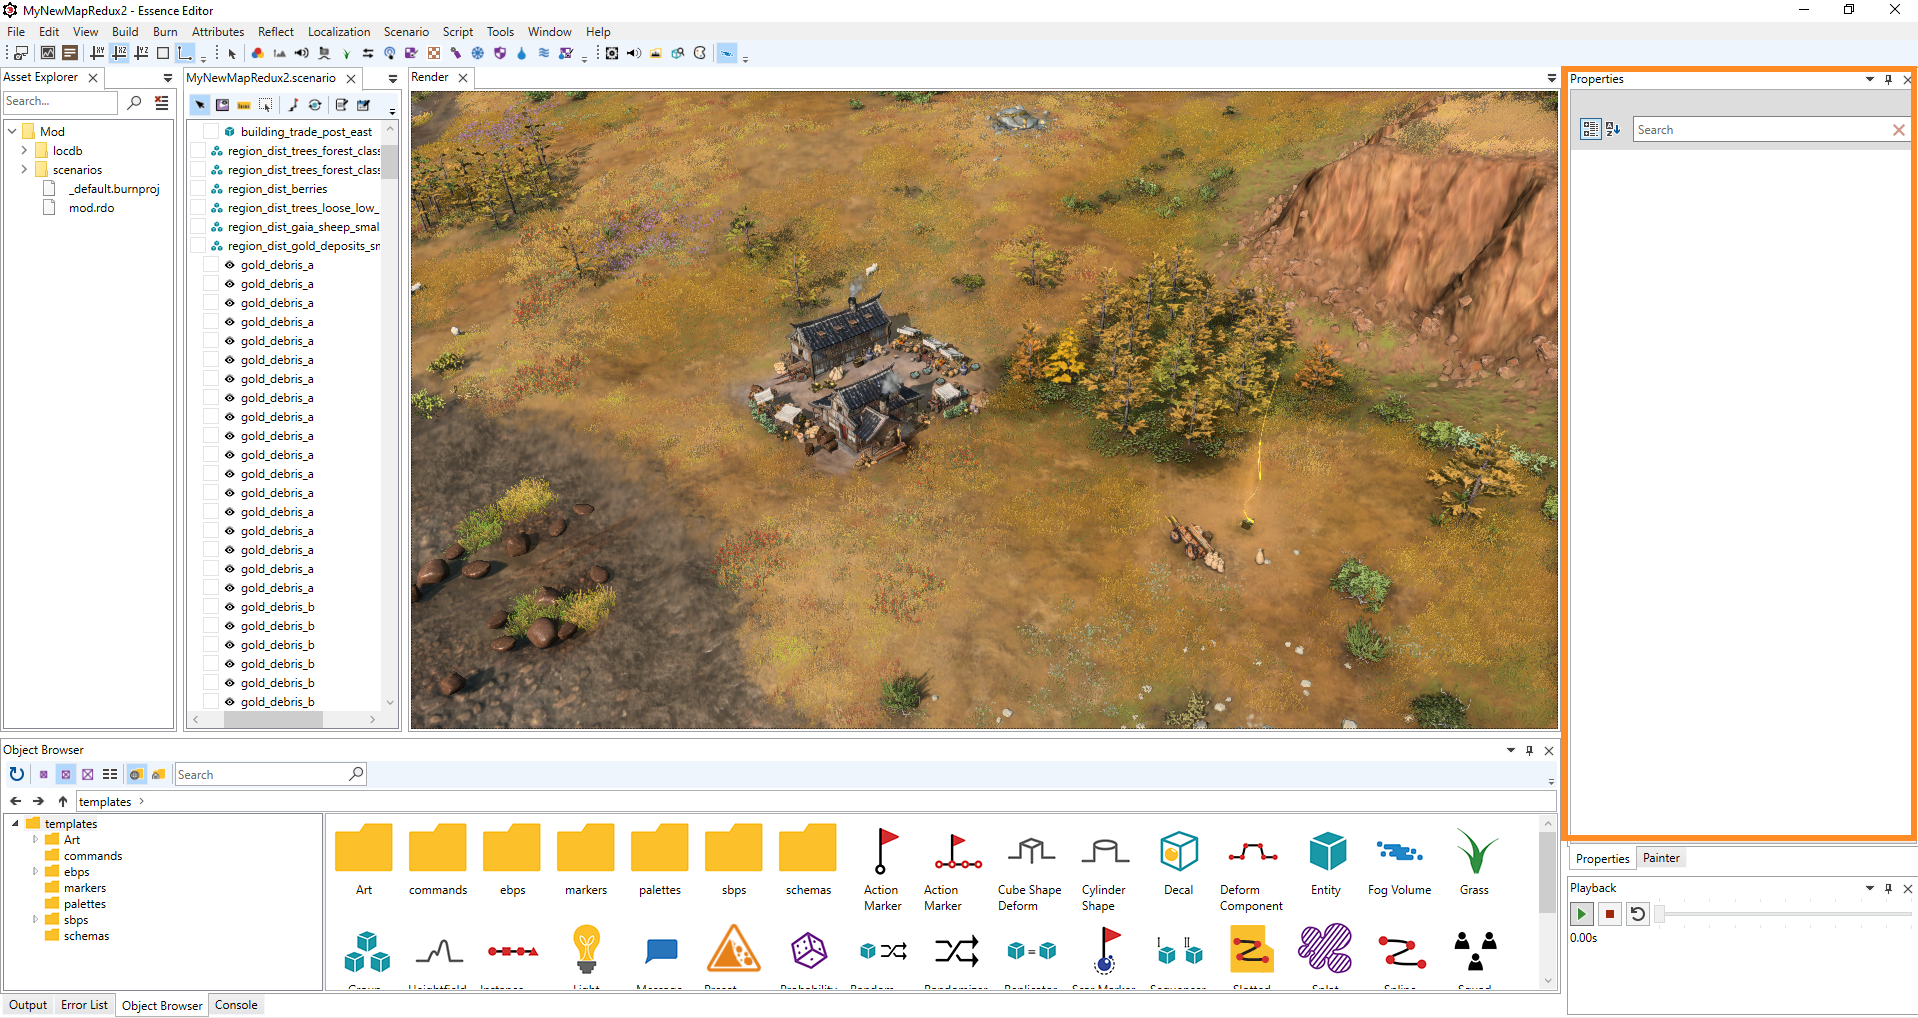The width and height of the screenshot is (1918, 1018).
Task: Toggle checkbox for region_dist_berries
Action: click(x=198, y=189)
